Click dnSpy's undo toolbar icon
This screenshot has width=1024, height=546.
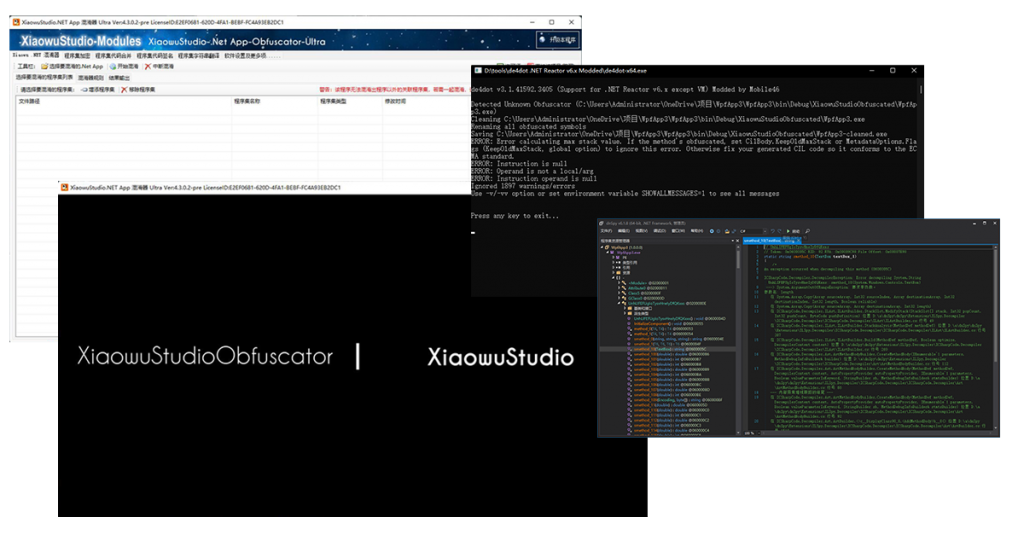(x=773, y=231)
